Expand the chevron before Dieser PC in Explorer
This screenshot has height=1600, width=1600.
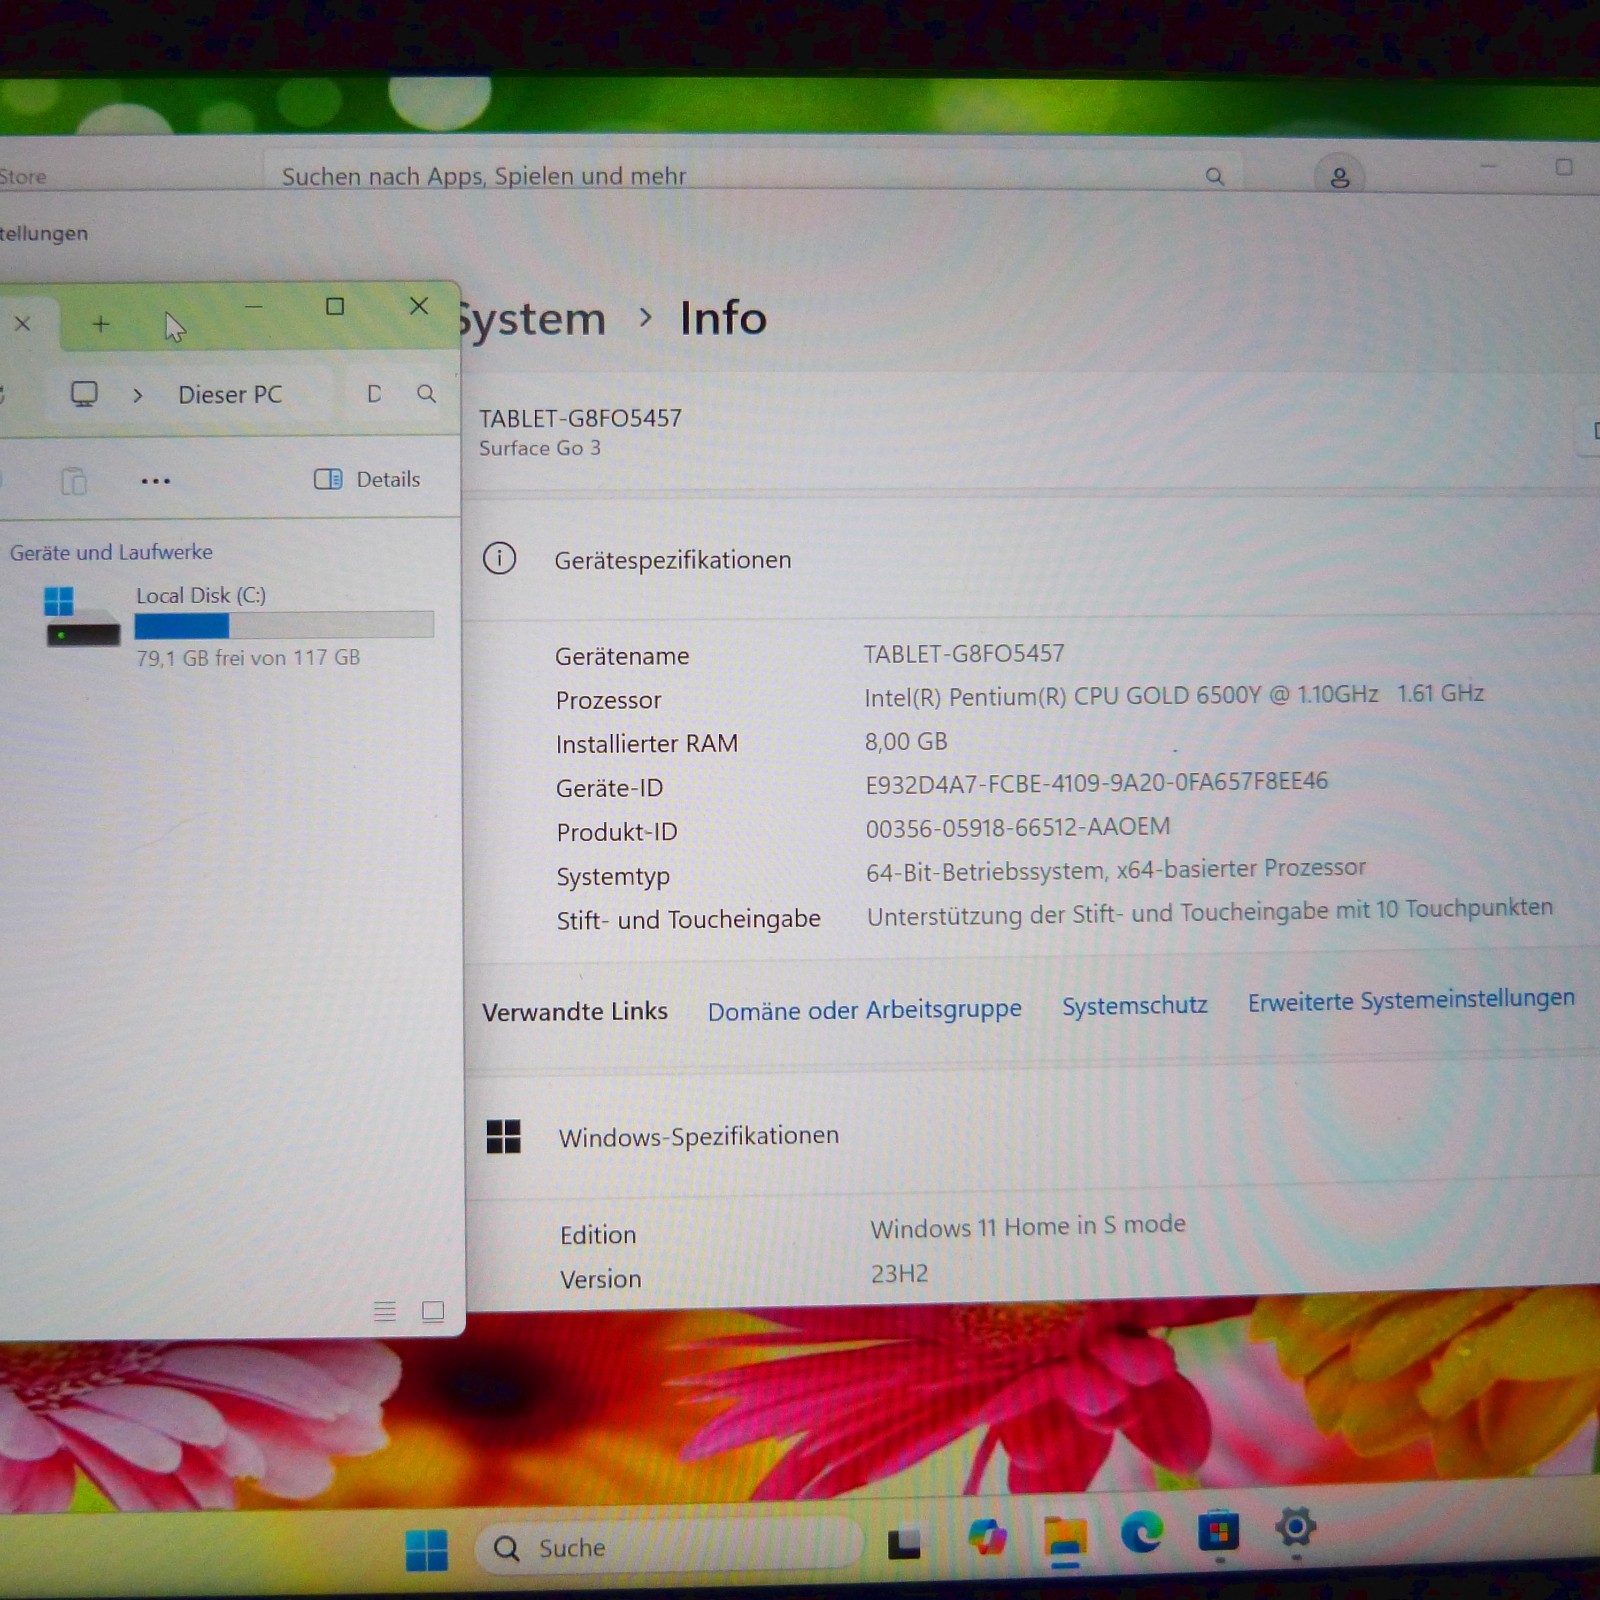pos(138,395)
